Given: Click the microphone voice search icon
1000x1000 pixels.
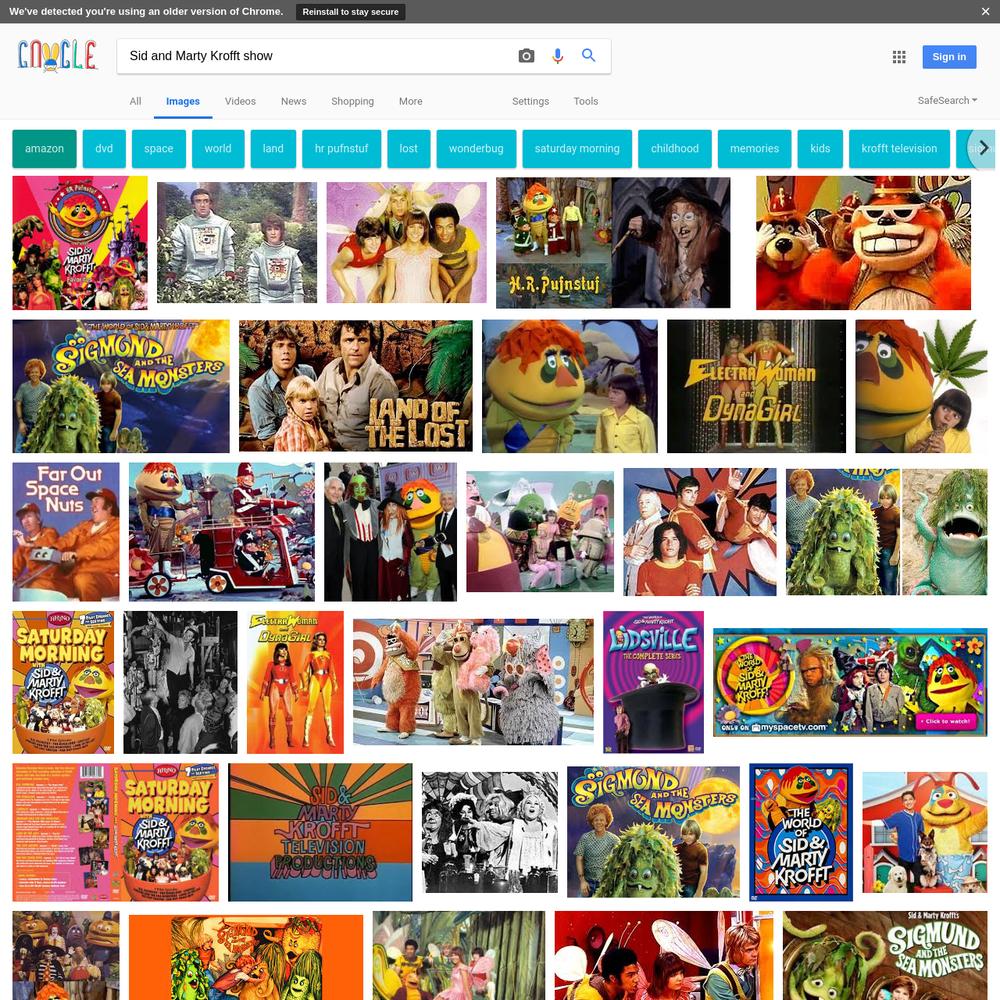Looking at the screenshot, I should [x=557, y=56].
